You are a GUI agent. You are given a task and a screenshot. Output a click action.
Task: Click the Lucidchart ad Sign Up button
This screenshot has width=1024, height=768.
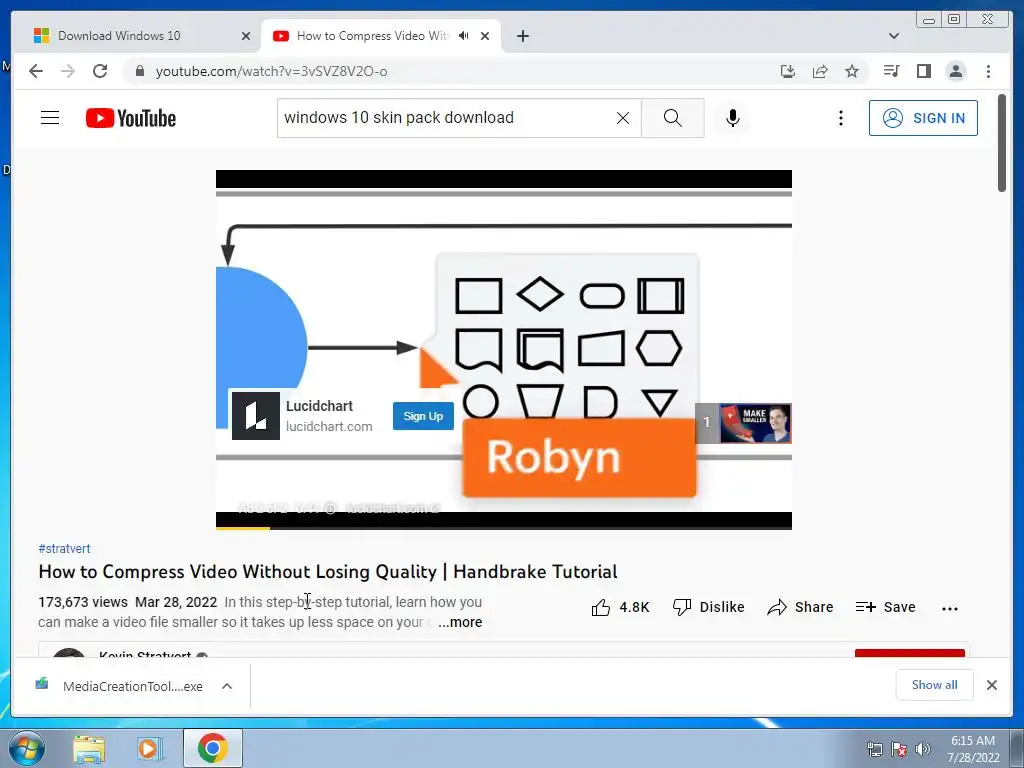tap(423, 416)
